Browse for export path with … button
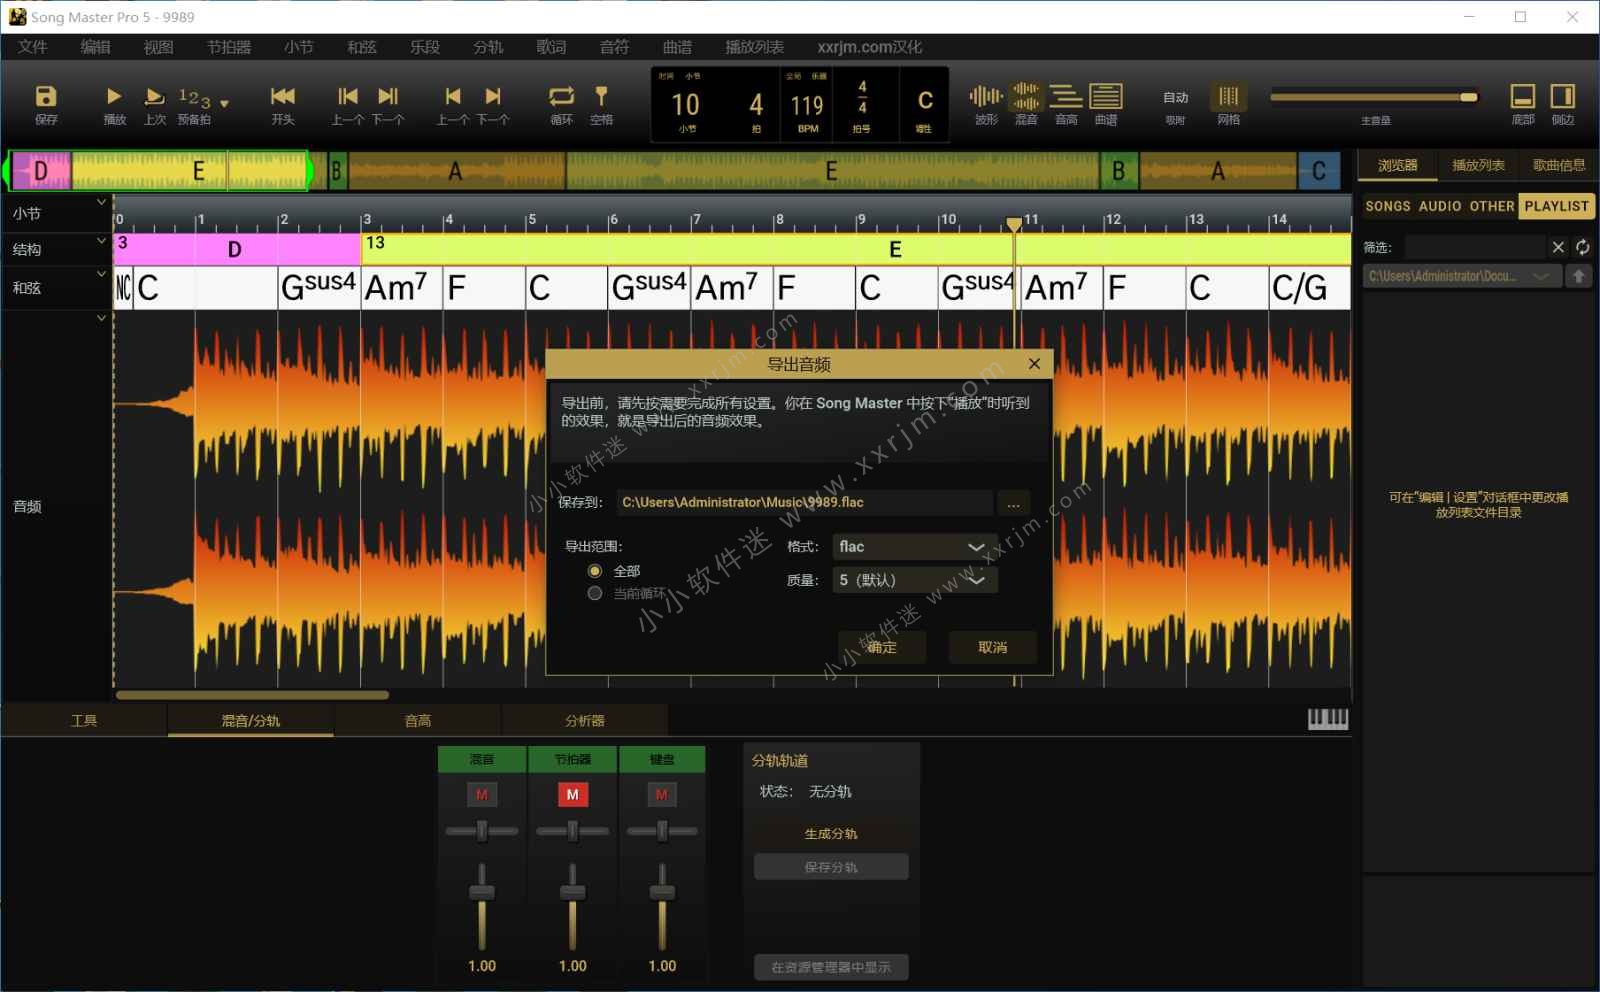The height and width of the screenshot is (992, 1600). click(1013, 503)
